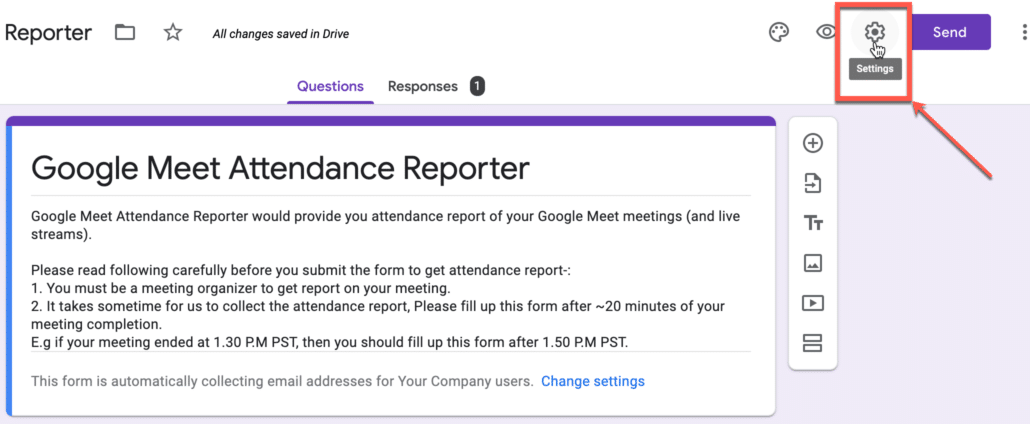Add an image from the sidebar

click(813, 264)
